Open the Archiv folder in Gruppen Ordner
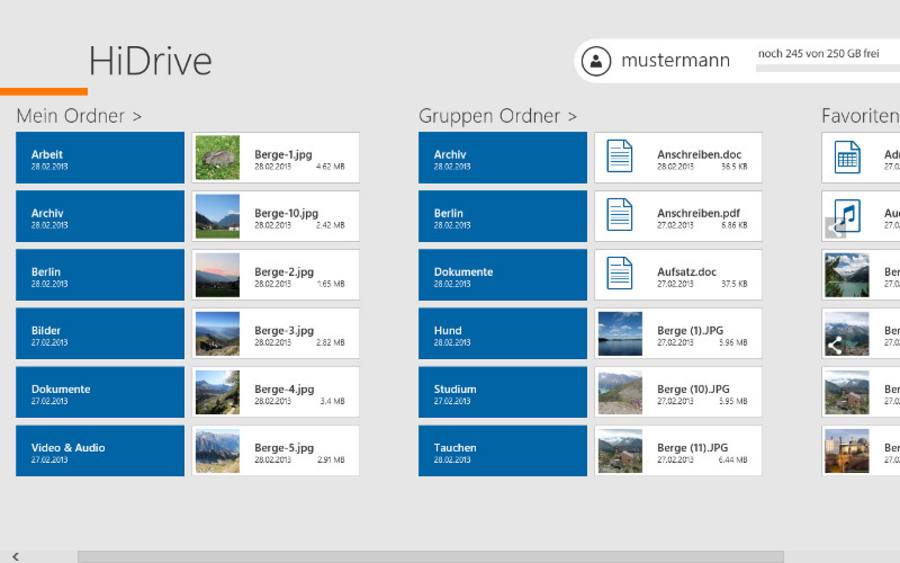The width and height of the screenshot is (900, 563). click(x=503, y=158)
